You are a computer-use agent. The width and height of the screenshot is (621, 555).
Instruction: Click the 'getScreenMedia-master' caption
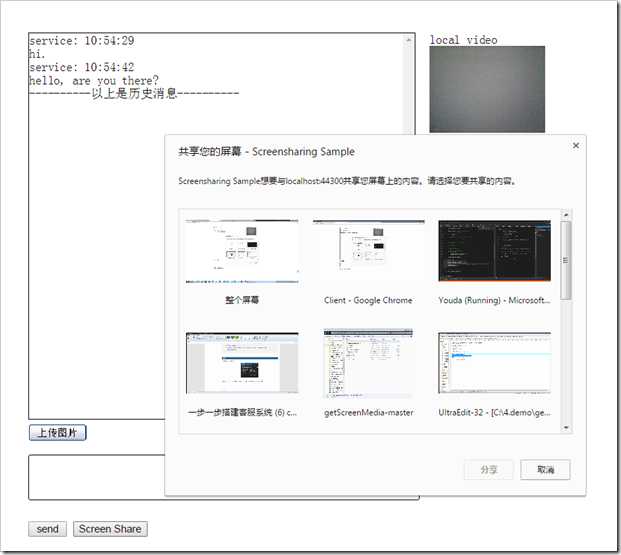click(x=368, y=412)
